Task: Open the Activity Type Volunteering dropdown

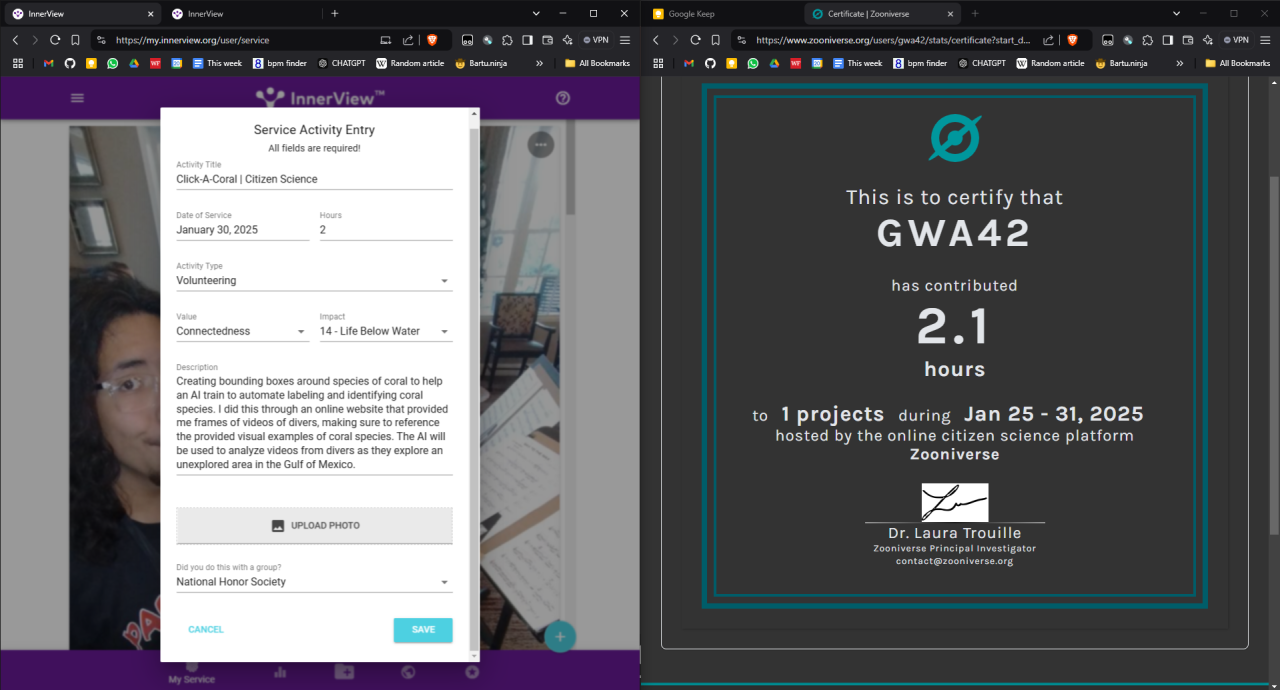Action: [x=314, y=281]
